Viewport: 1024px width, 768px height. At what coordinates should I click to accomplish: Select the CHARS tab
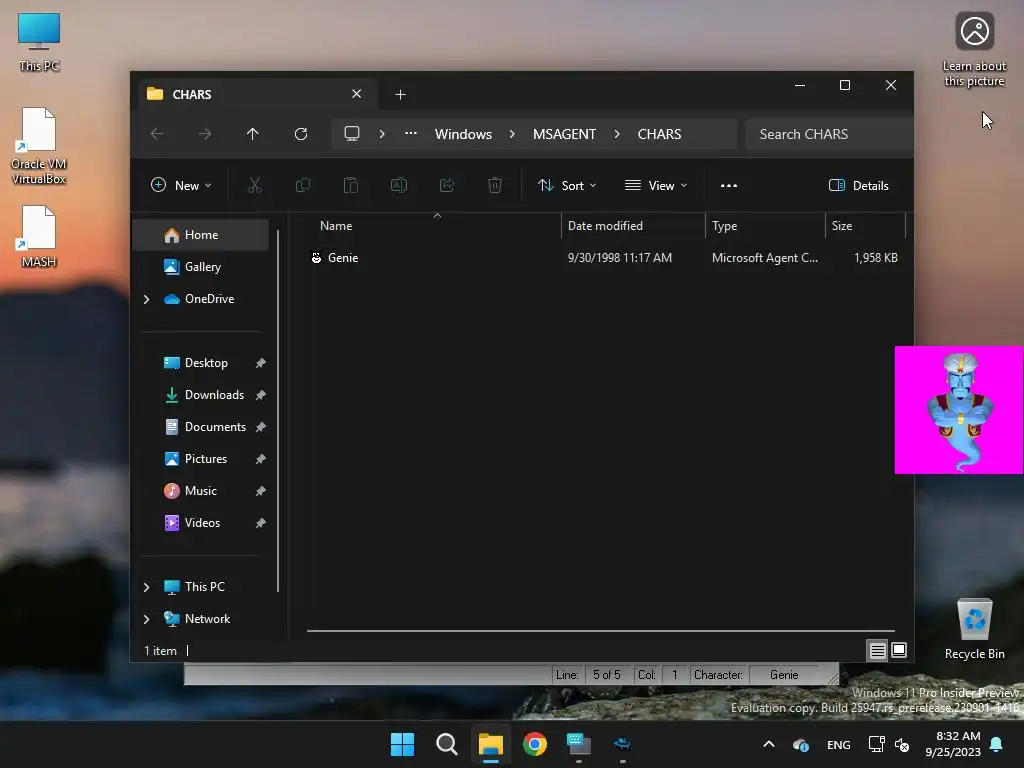(x=255, y=94)
